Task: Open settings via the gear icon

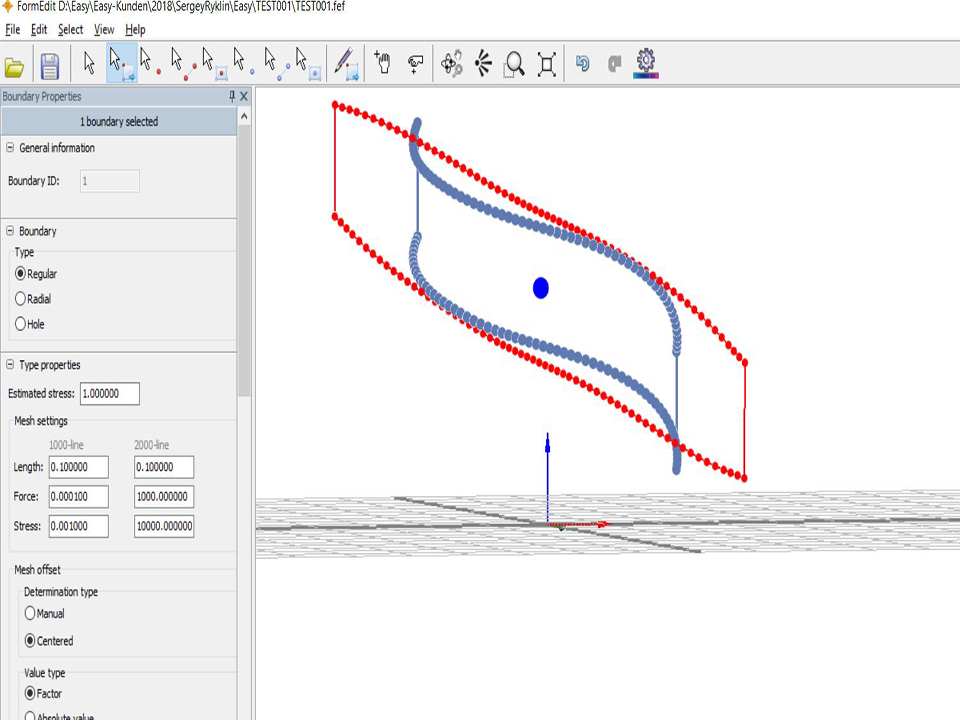Action: pyautogui.click(x=646, y=64)
